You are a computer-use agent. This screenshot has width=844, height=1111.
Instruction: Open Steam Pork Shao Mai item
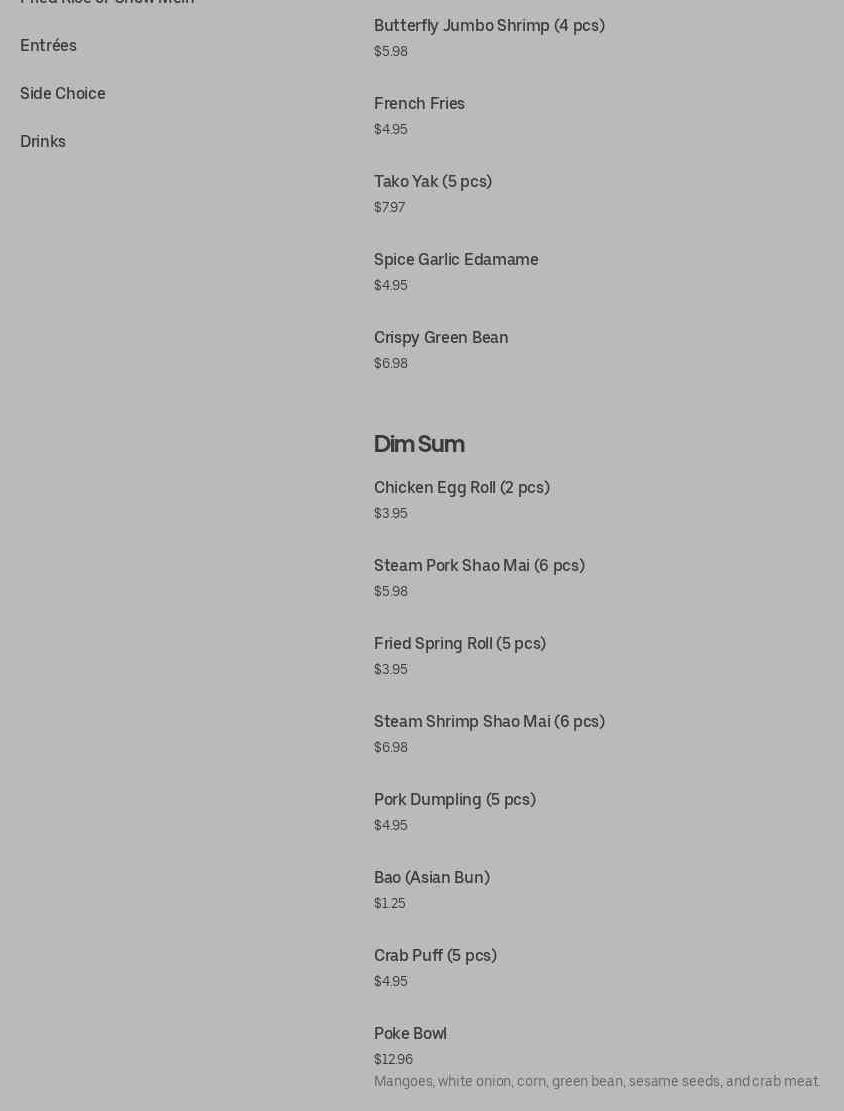[x=479, y=566]
